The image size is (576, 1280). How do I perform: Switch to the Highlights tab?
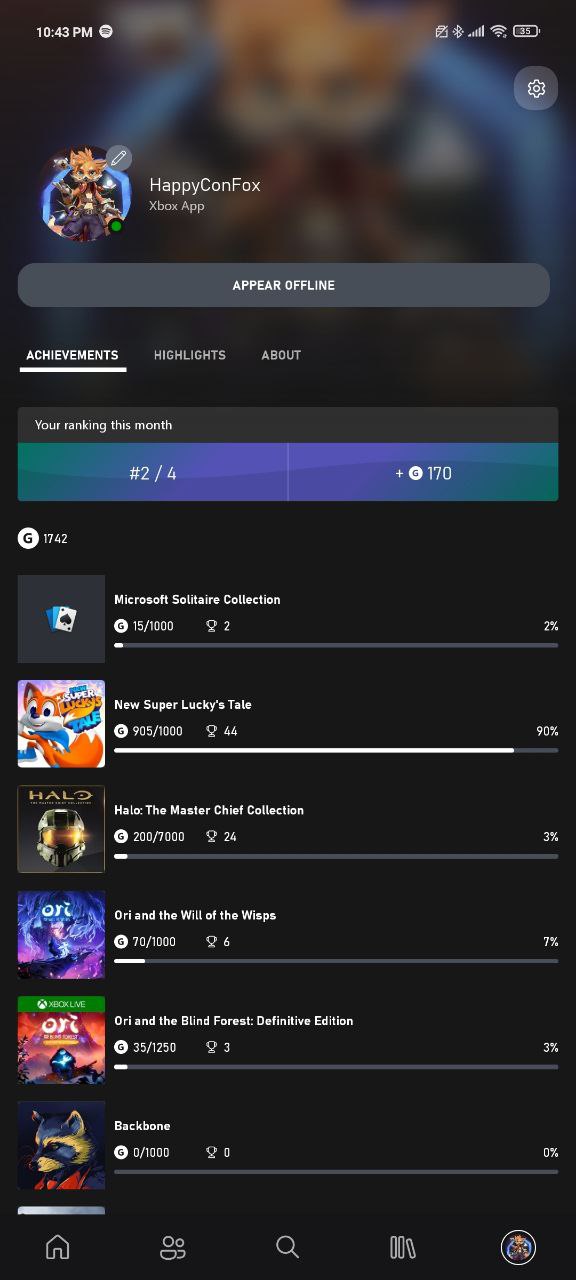coord(190,355)
